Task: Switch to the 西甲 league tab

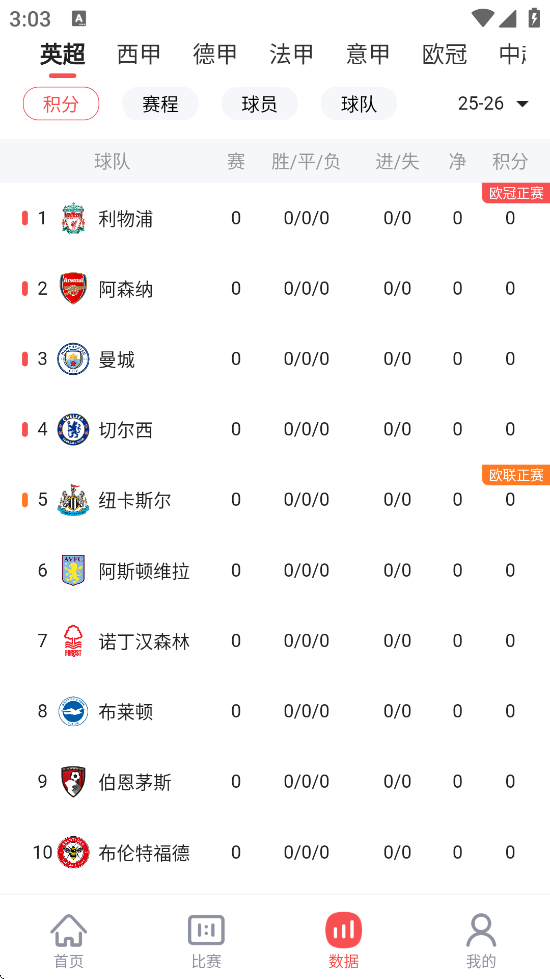Action: 139,54
